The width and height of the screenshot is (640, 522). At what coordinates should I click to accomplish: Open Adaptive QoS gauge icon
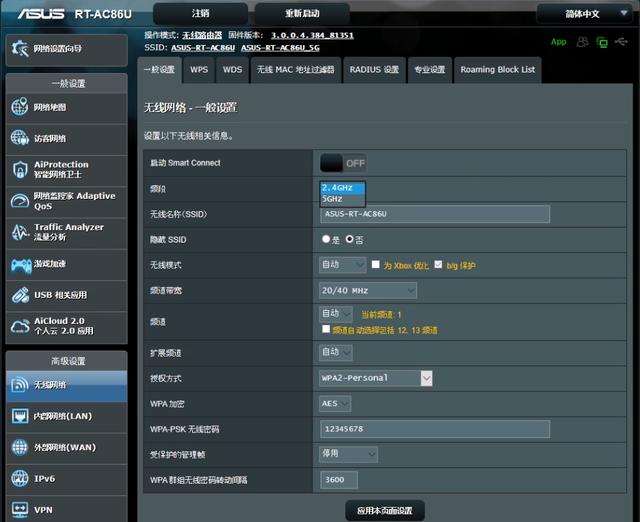tap(20, 201)
